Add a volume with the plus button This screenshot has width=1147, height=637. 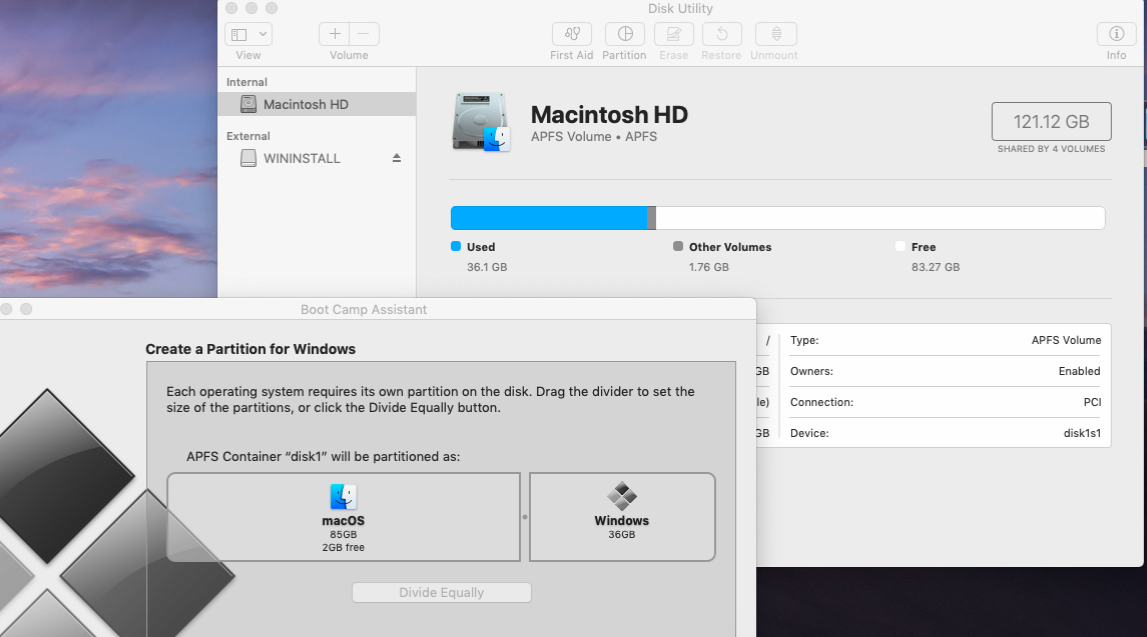pyautogui.click(x=334, y=34)
